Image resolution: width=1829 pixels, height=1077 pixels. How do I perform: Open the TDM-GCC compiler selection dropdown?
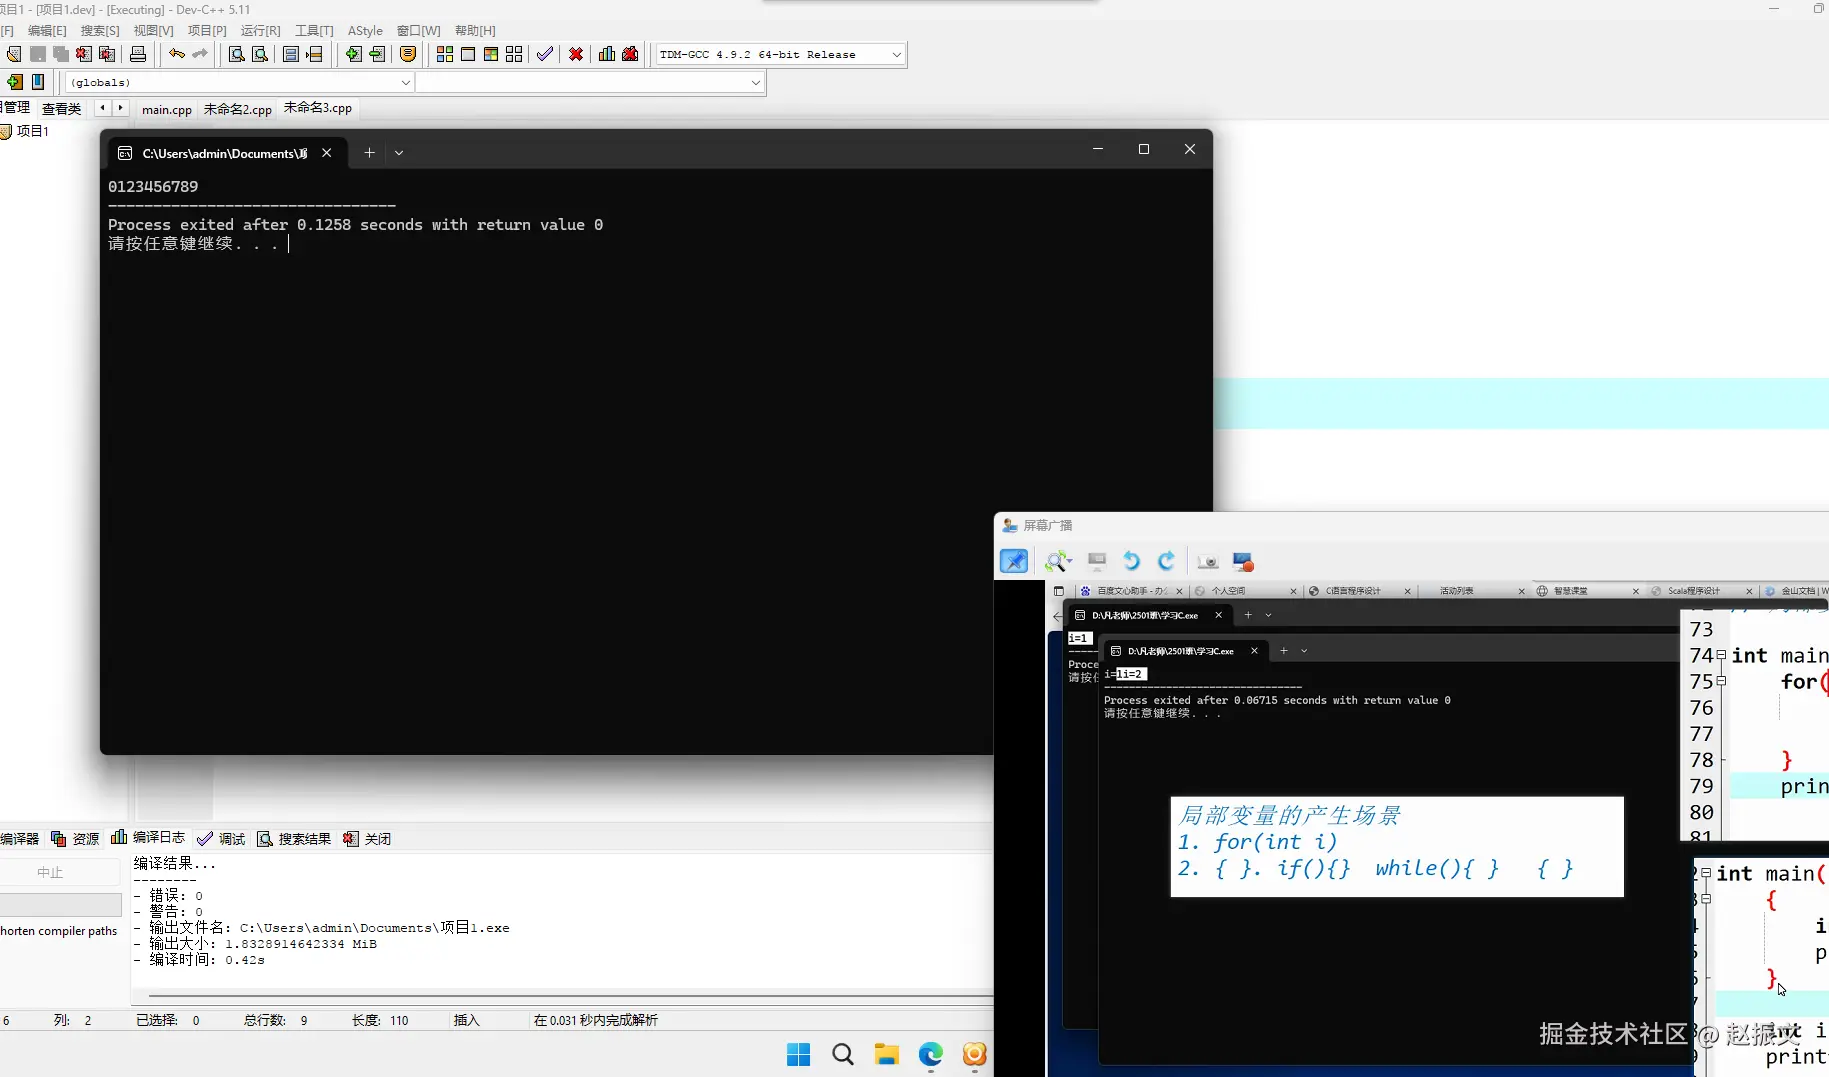[896, 54]
